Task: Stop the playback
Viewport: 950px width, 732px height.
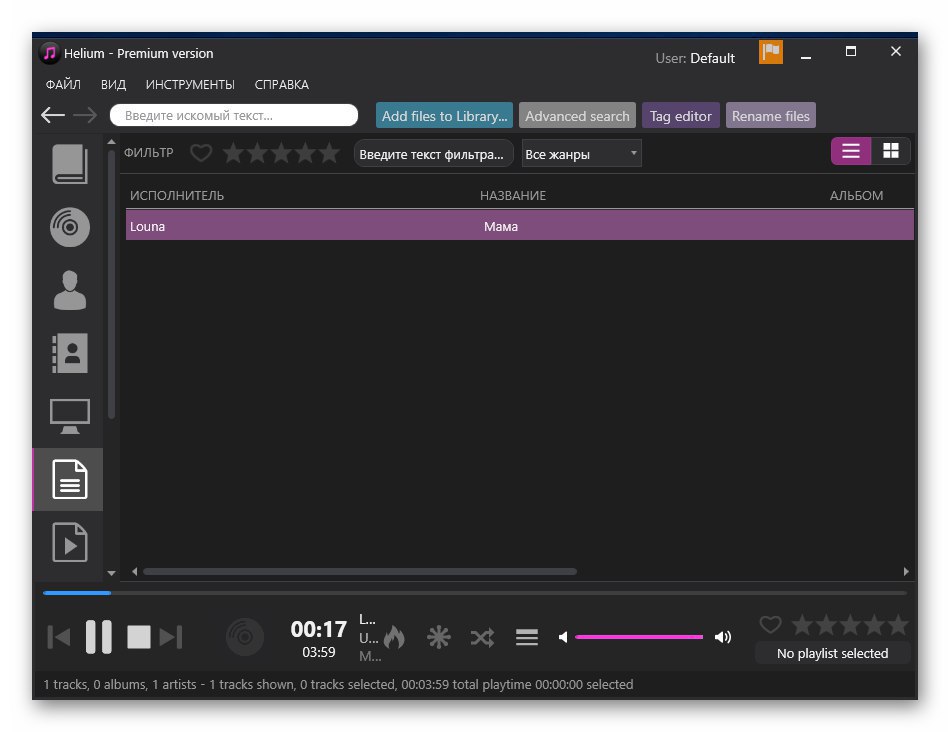Action: 139,637
